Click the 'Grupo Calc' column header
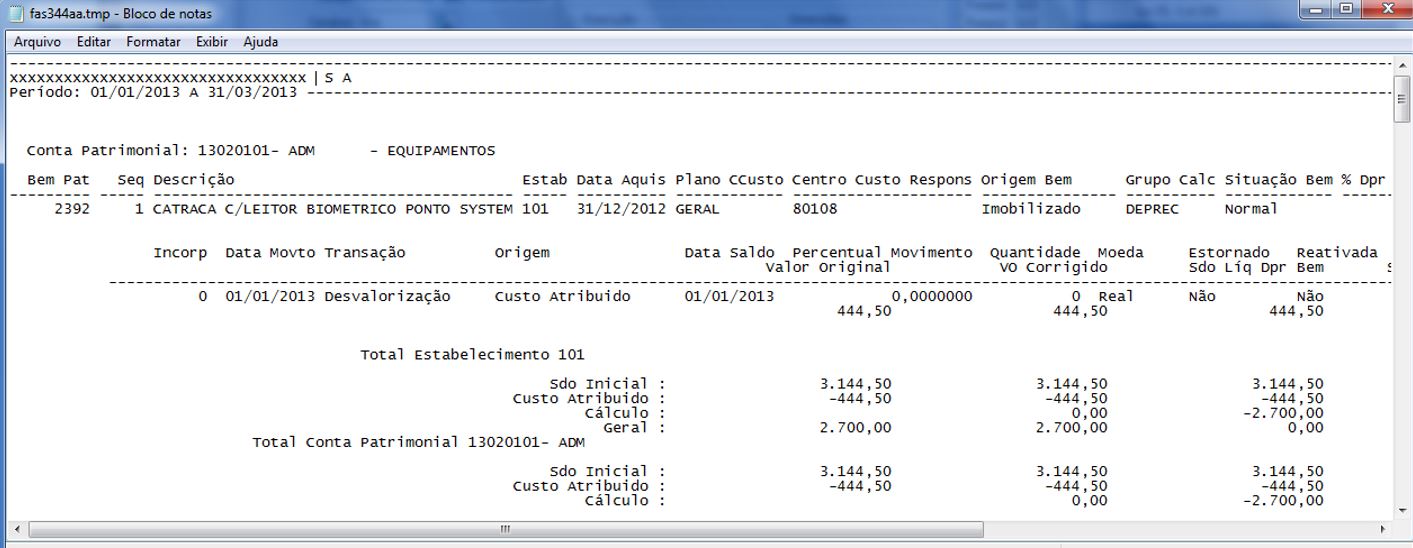The image size is (1413, 548). click(1170, 180)
